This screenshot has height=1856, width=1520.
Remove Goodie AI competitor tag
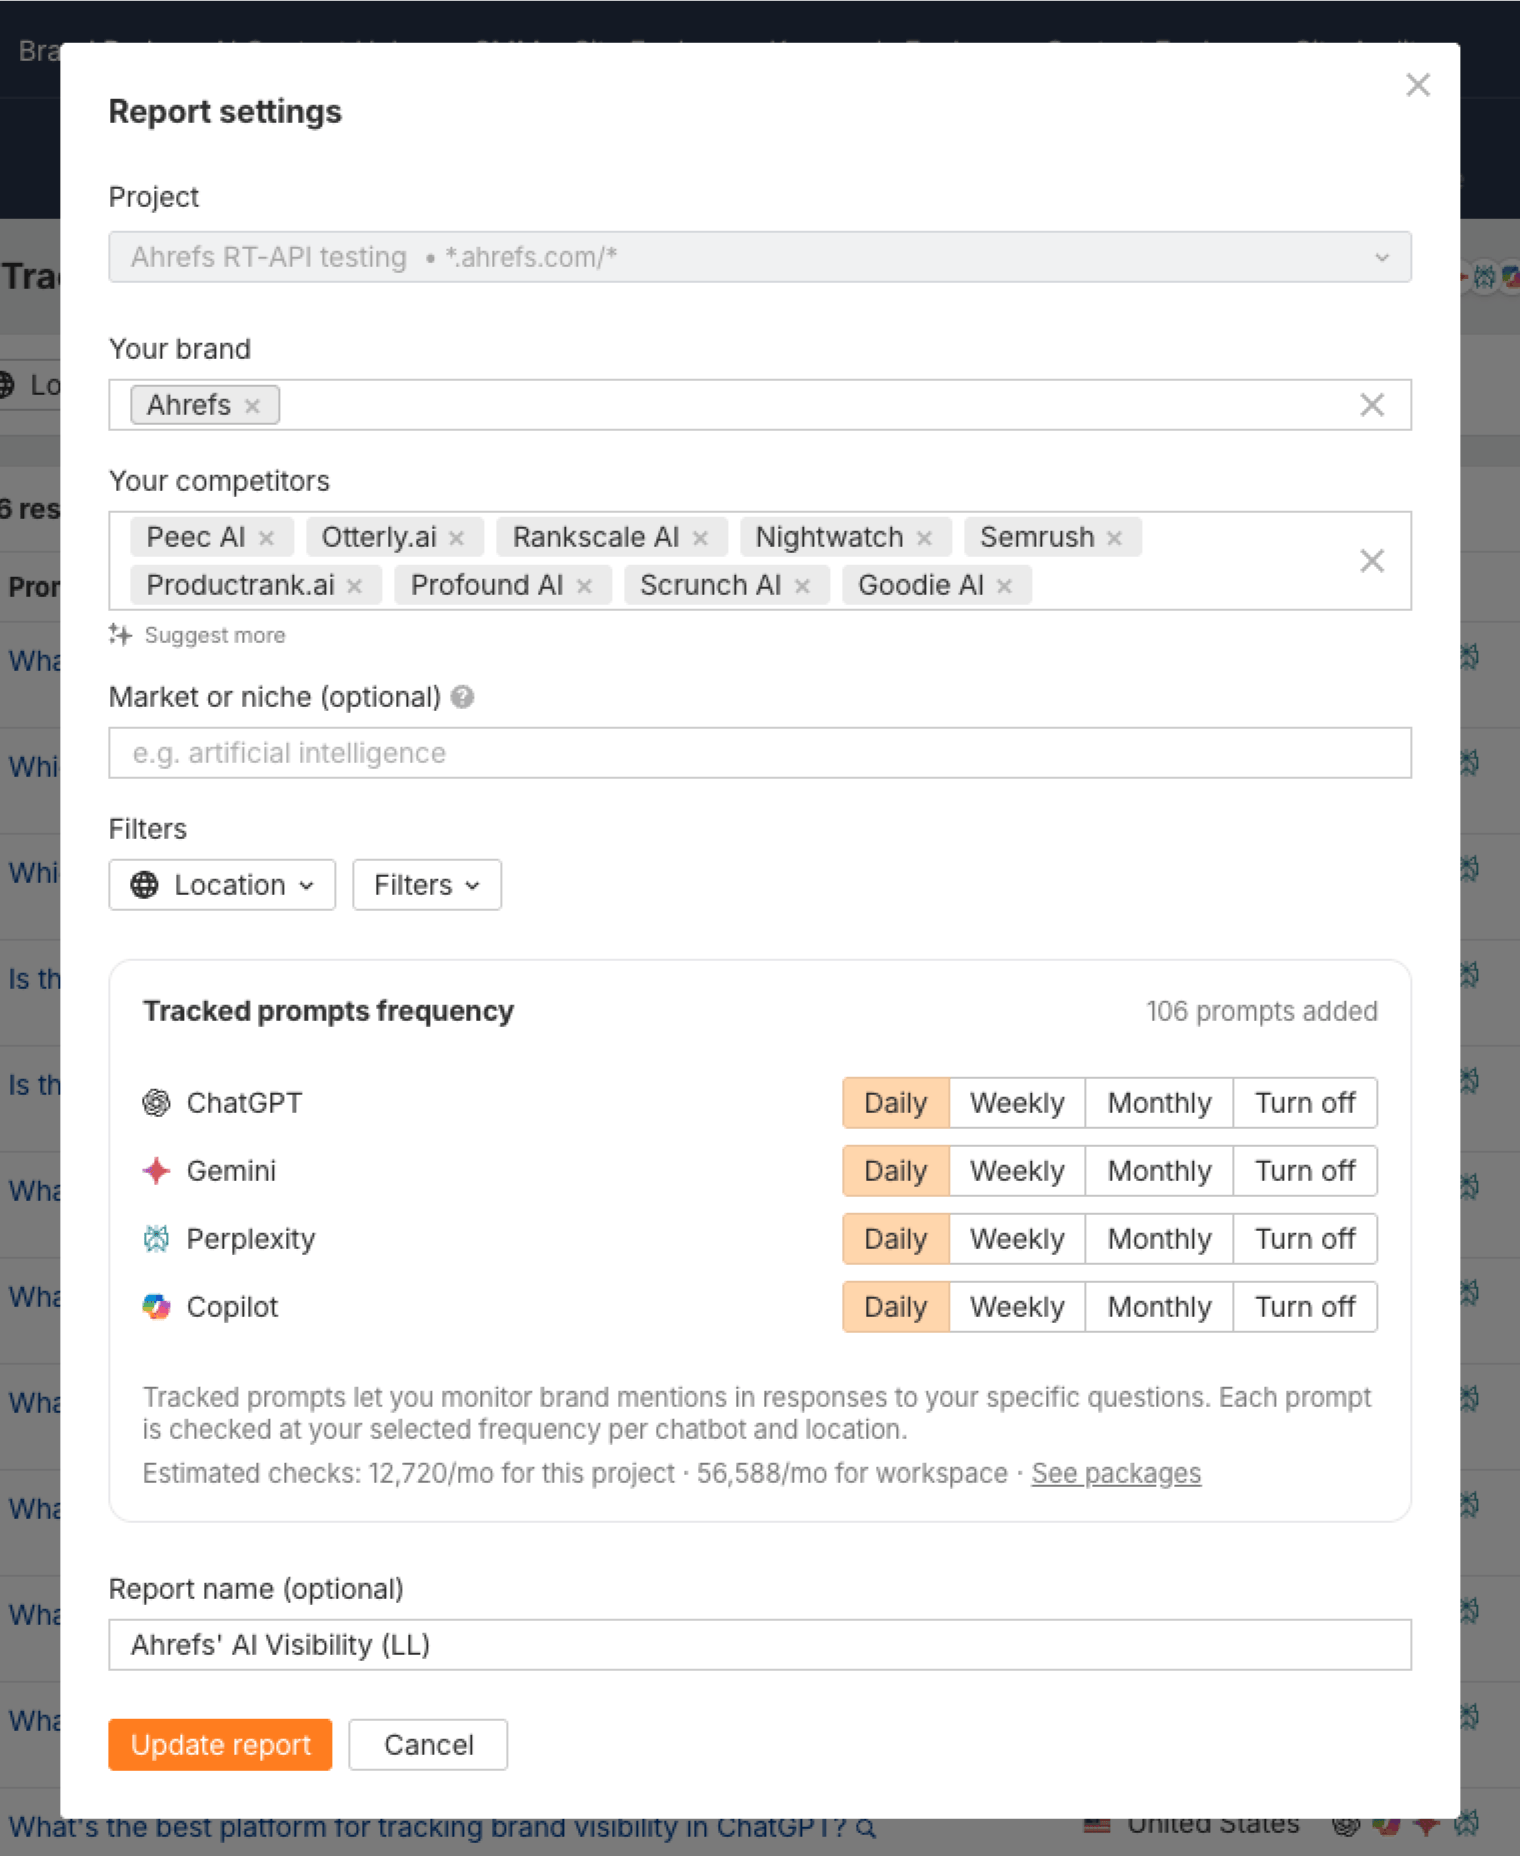pyautogui.click(x=1004, y=586)
